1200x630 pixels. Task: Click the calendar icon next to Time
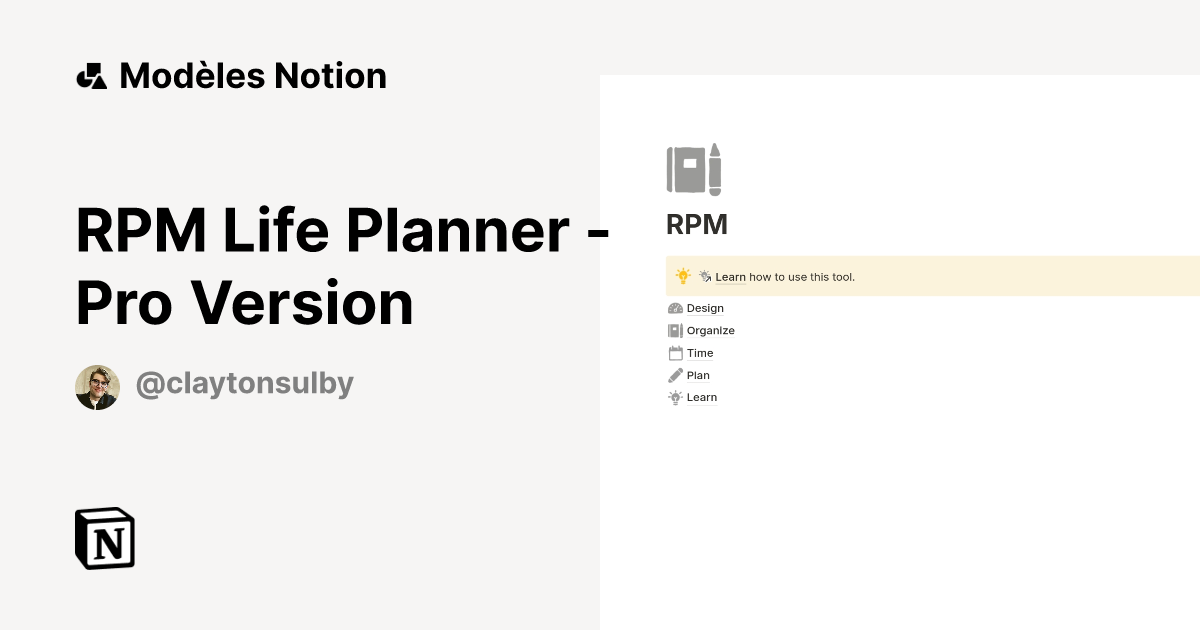tap(675, 353)
